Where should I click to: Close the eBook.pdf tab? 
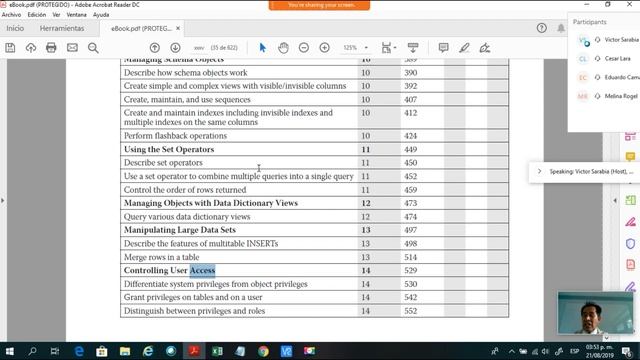[178, 28]
